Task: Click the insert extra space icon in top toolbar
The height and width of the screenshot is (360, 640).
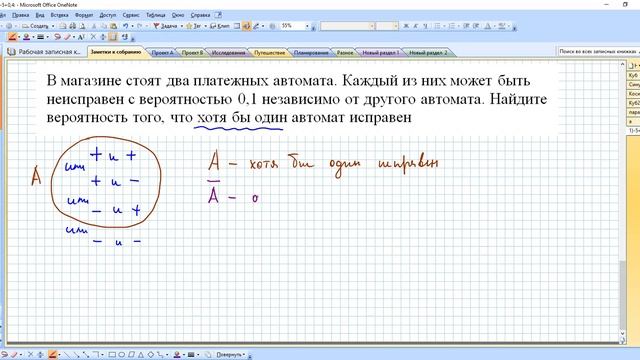Action: click(103, 37)
